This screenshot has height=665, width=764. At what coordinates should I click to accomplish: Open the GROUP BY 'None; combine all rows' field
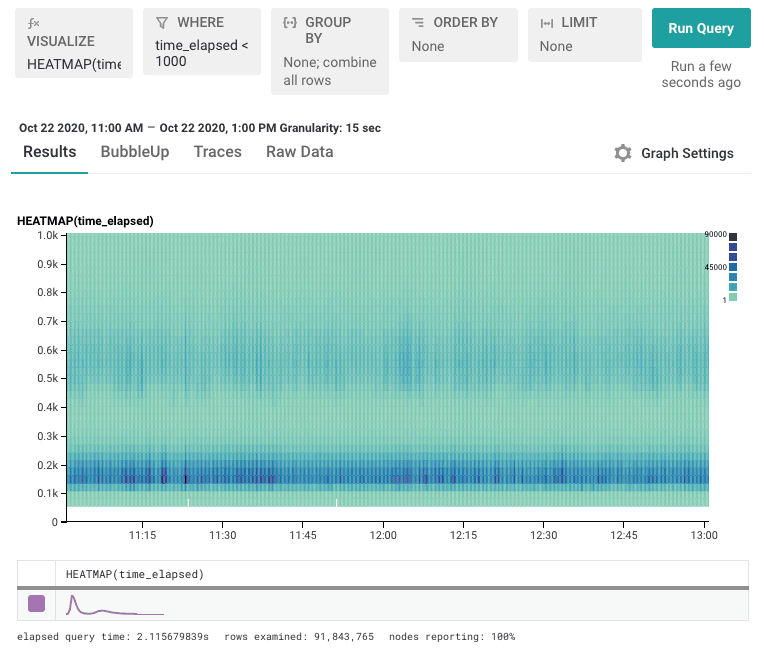click(x=329, y=71)
